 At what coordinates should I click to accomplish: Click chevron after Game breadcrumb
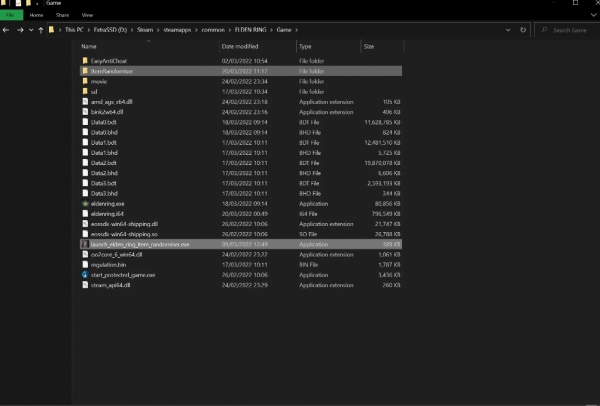tap(297, 30)
